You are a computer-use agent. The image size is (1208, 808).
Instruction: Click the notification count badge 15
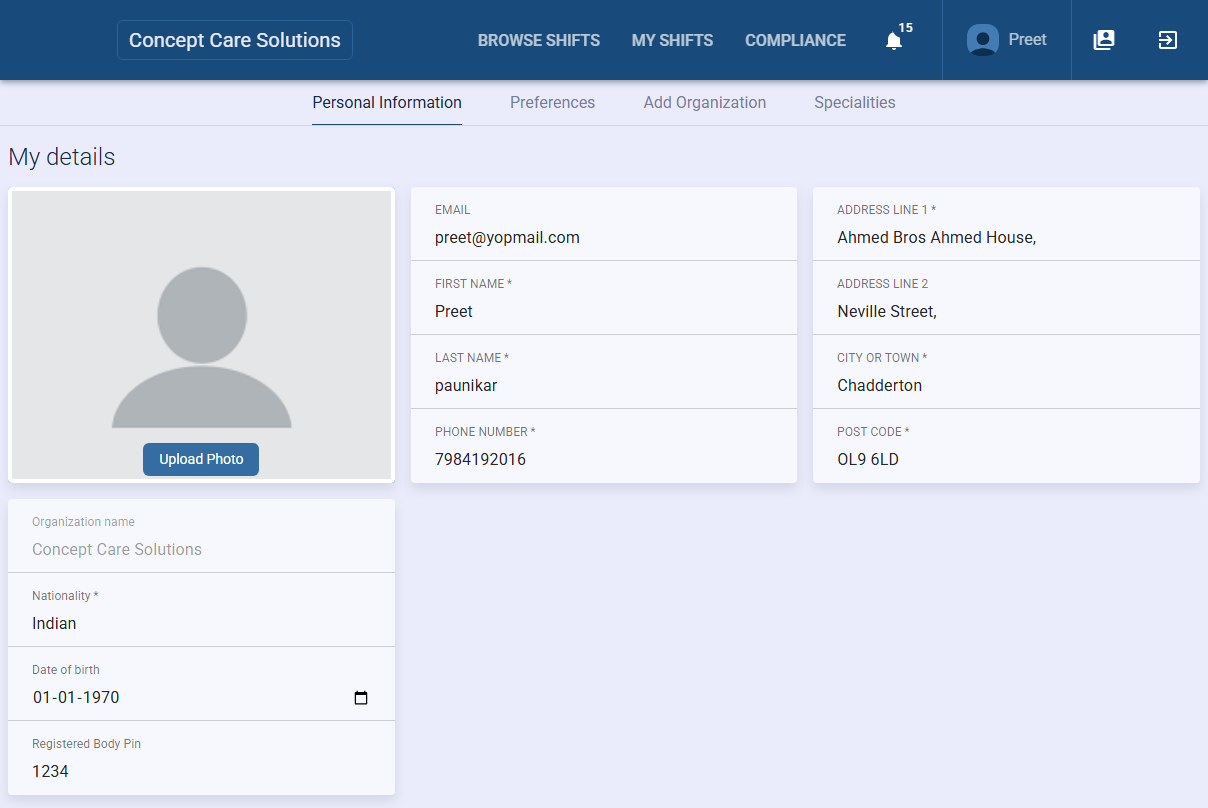[x=906, y=28]
